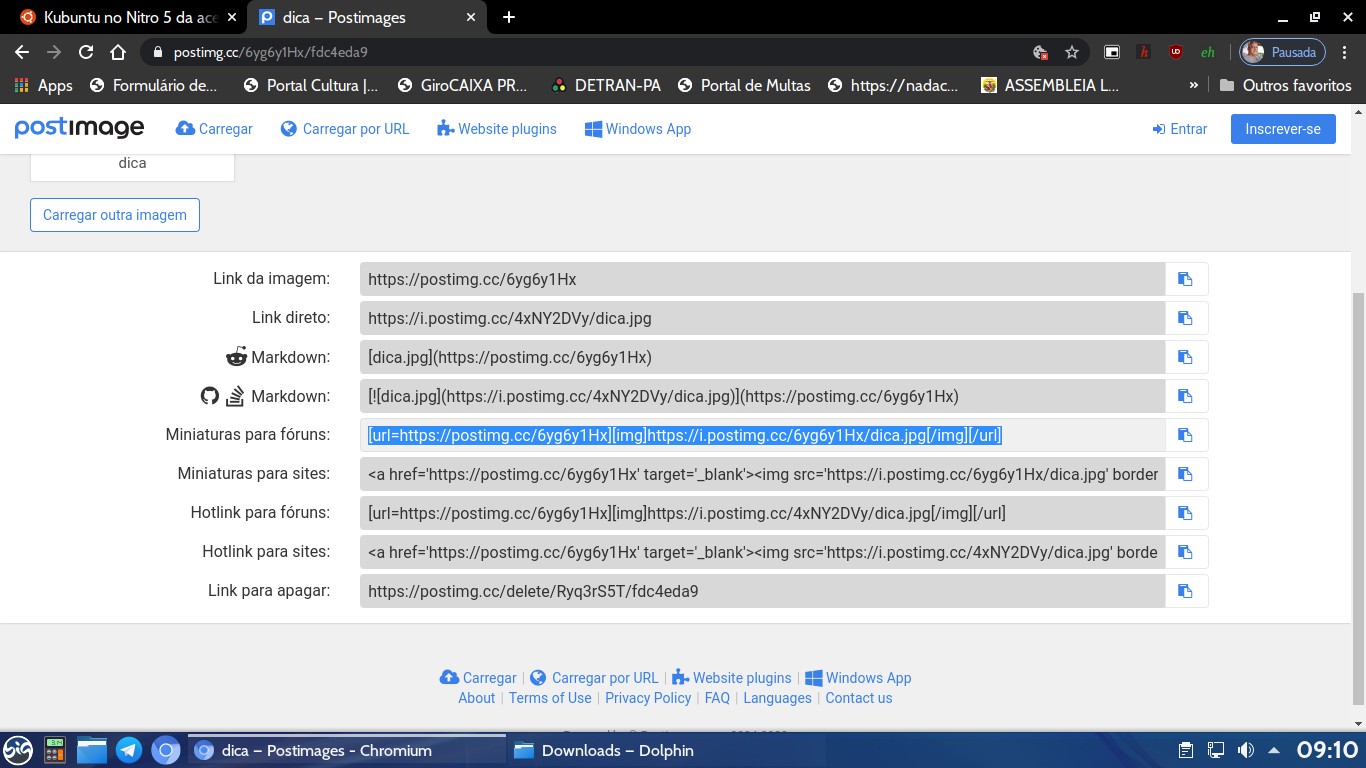Image resolution: width=1366 pixels, height=768 pixels.
Task: Click footer 'Carregar por URL' link
Action: point(594,678)
